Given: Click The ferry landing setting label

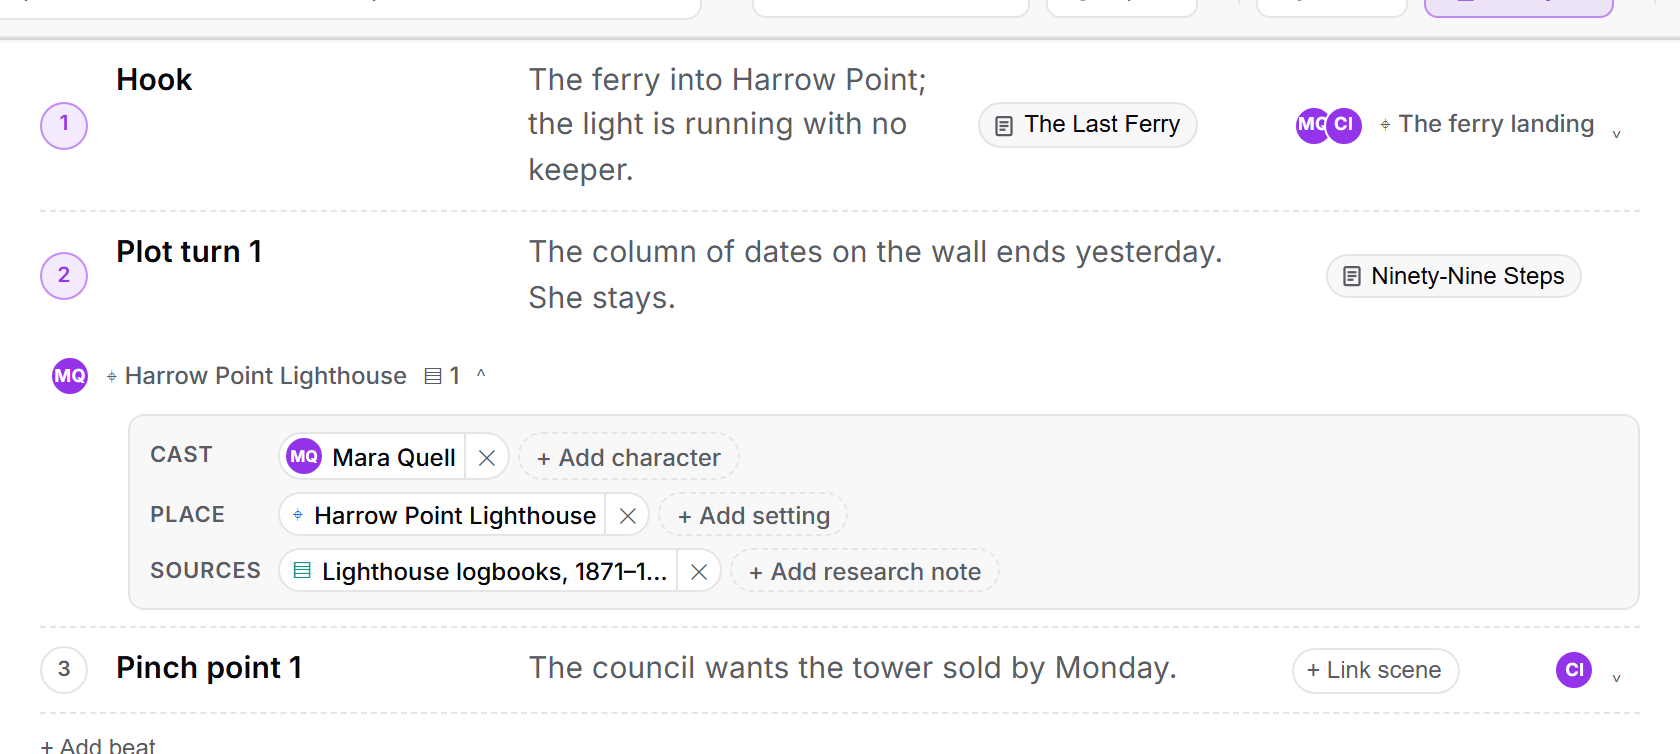Looking at the screenshot, I should (1487, 124).
